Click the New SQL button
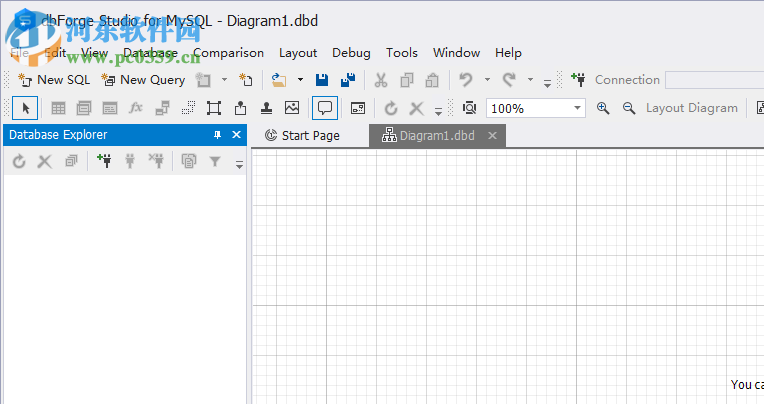Viewport: 764px width, 404px height. (54, 80)
